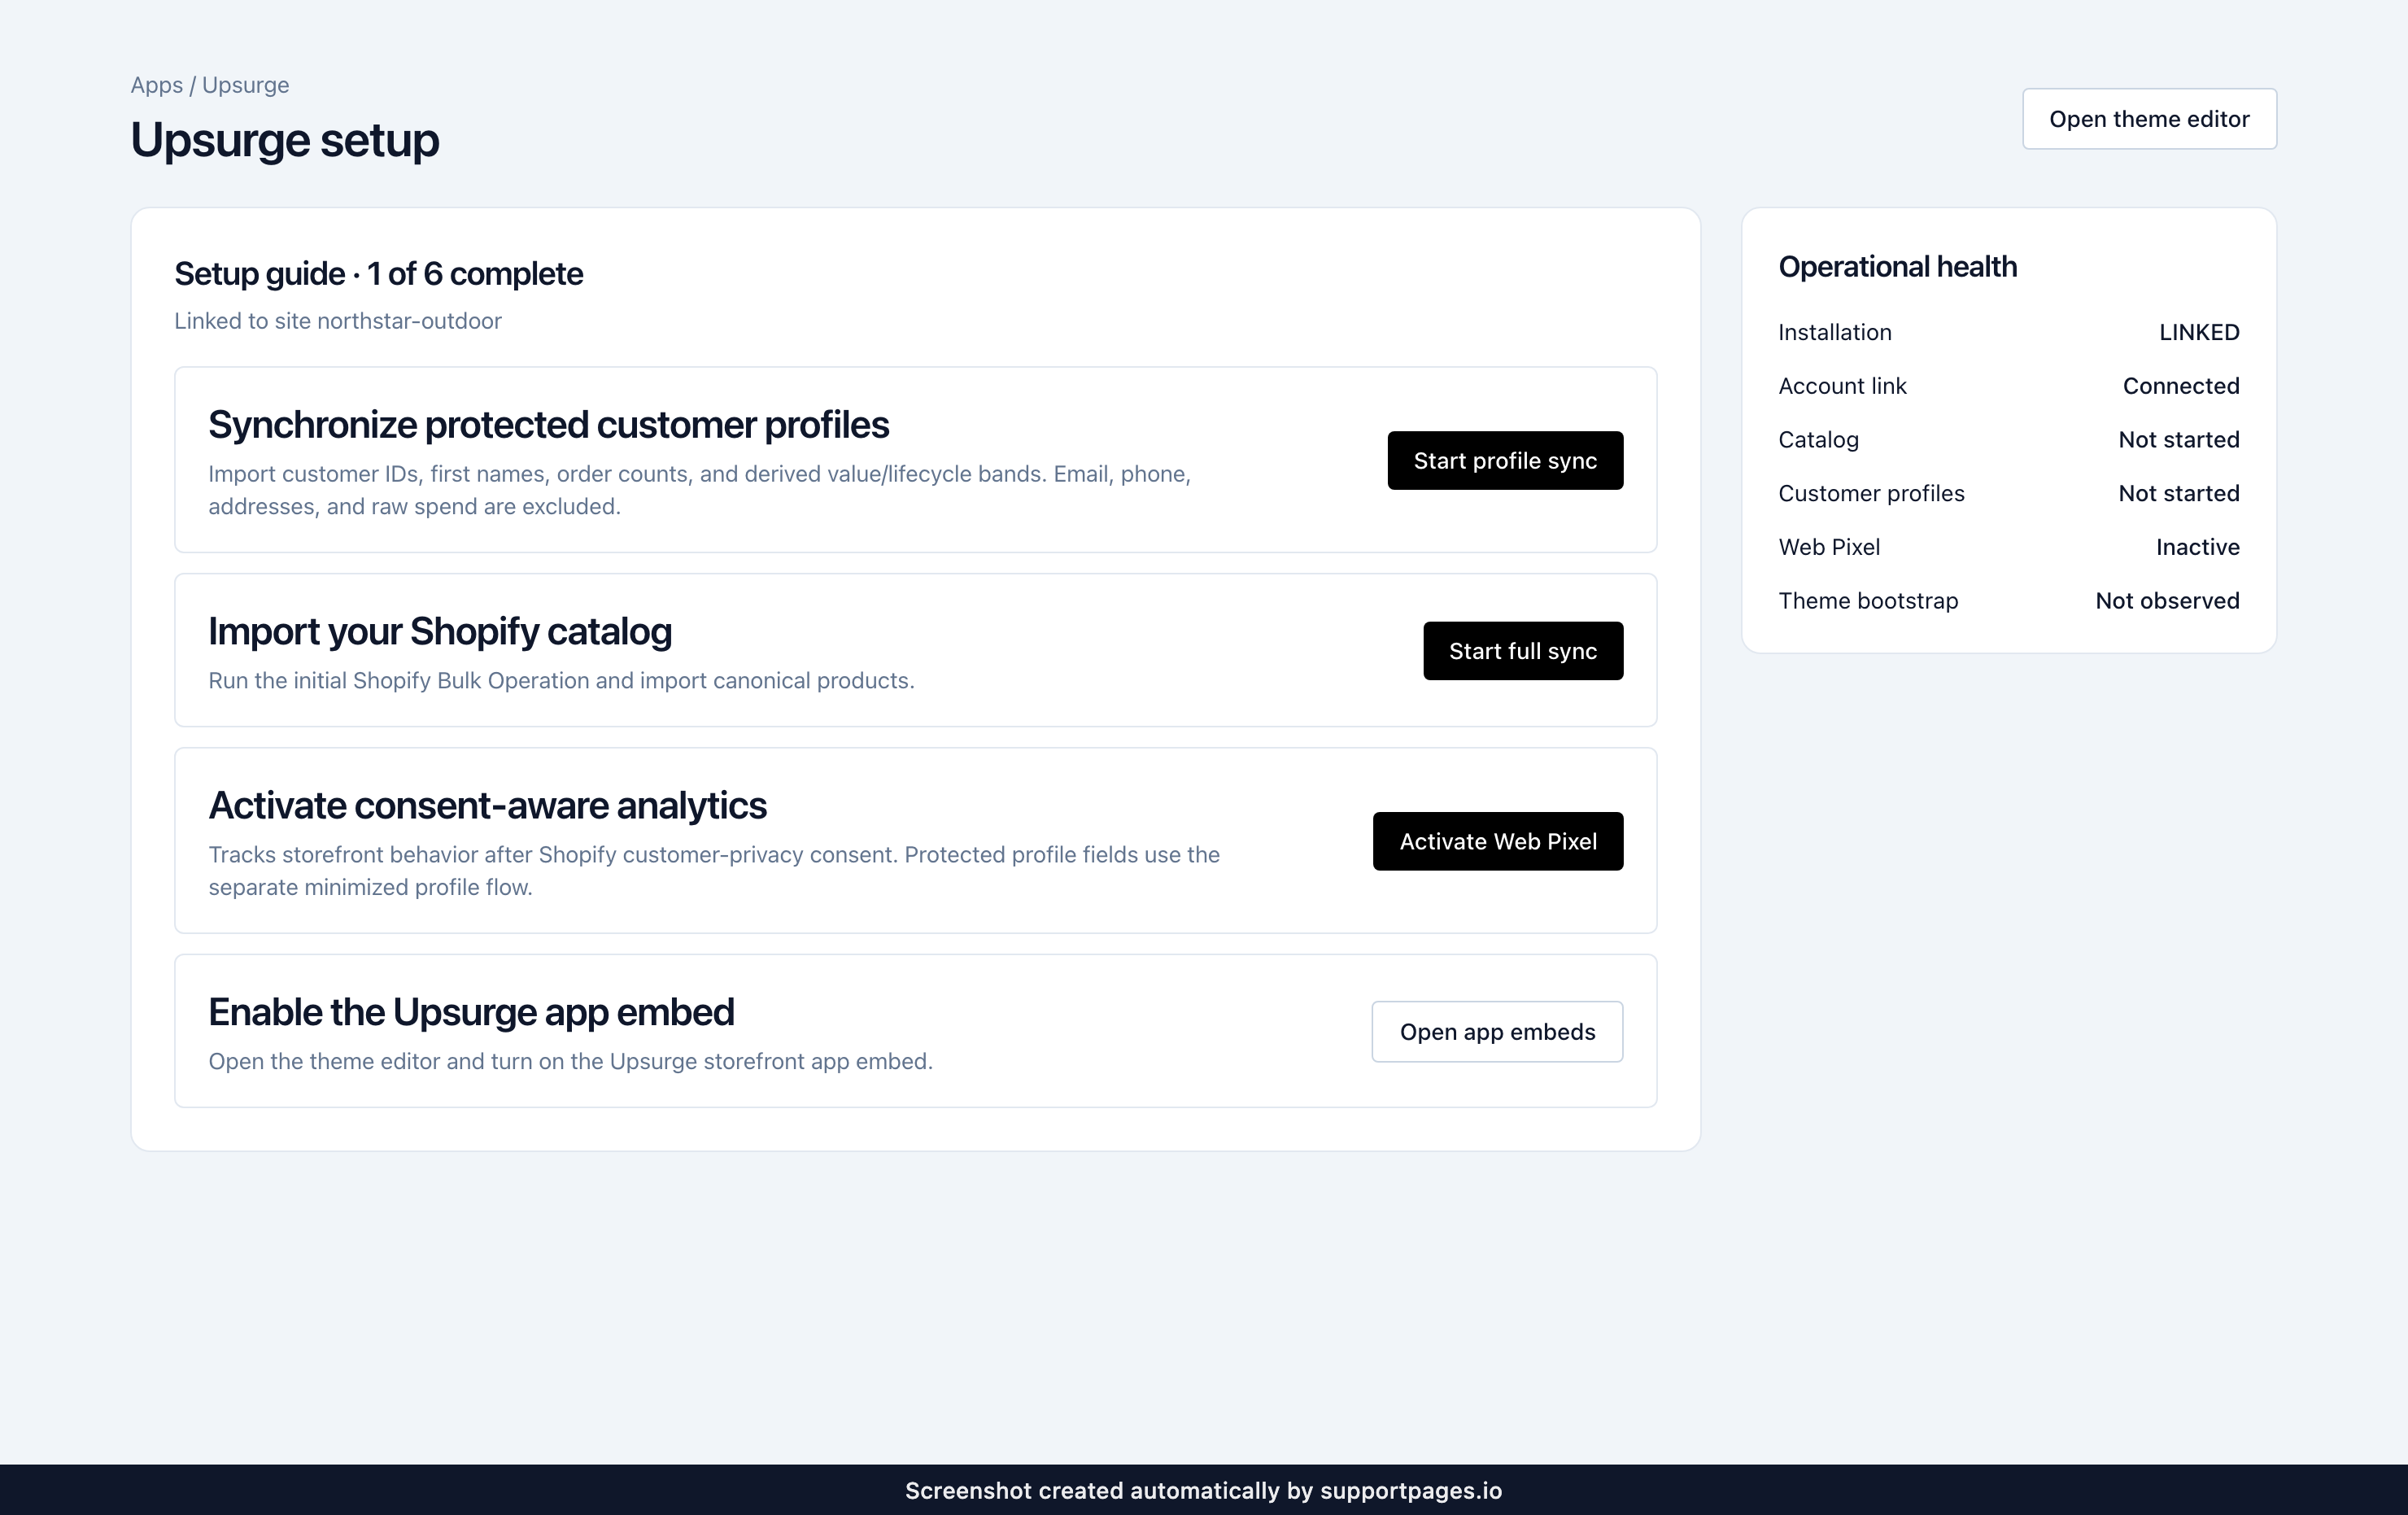
Task: Click the Installation label in health panel
Action: pyautogui.click(x=1835, y=332)
